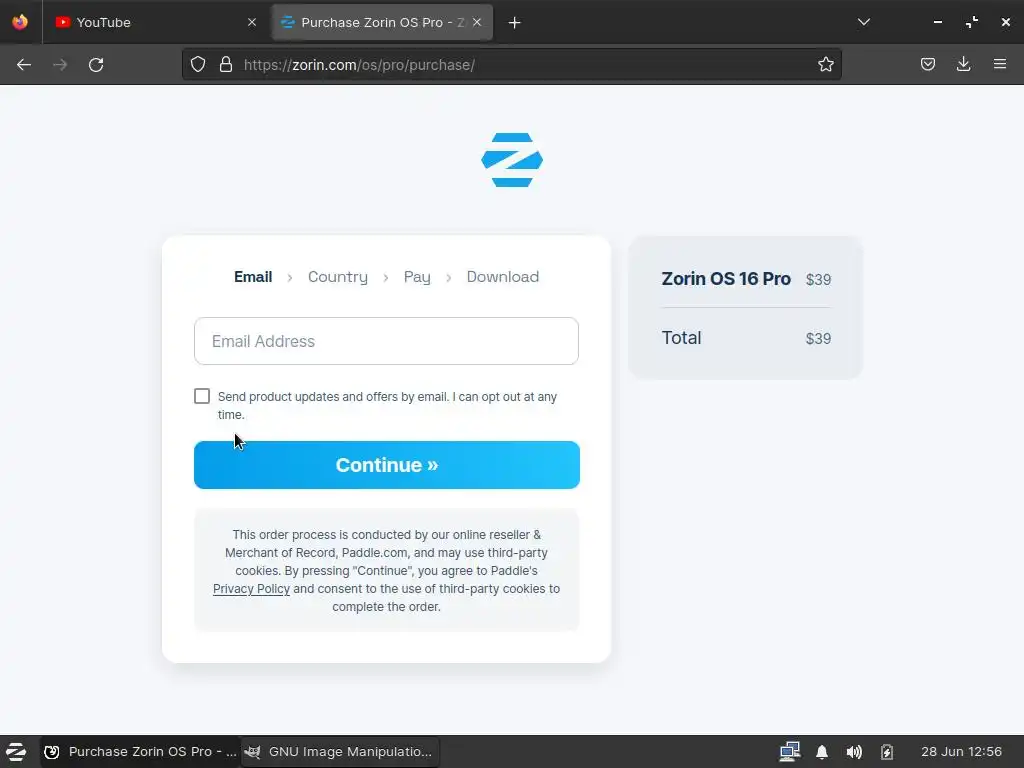Screen dimensions: 1024x768
Task: Open the Firefox downloads panel
Action: pyautogui.click(x=963, y=64)
